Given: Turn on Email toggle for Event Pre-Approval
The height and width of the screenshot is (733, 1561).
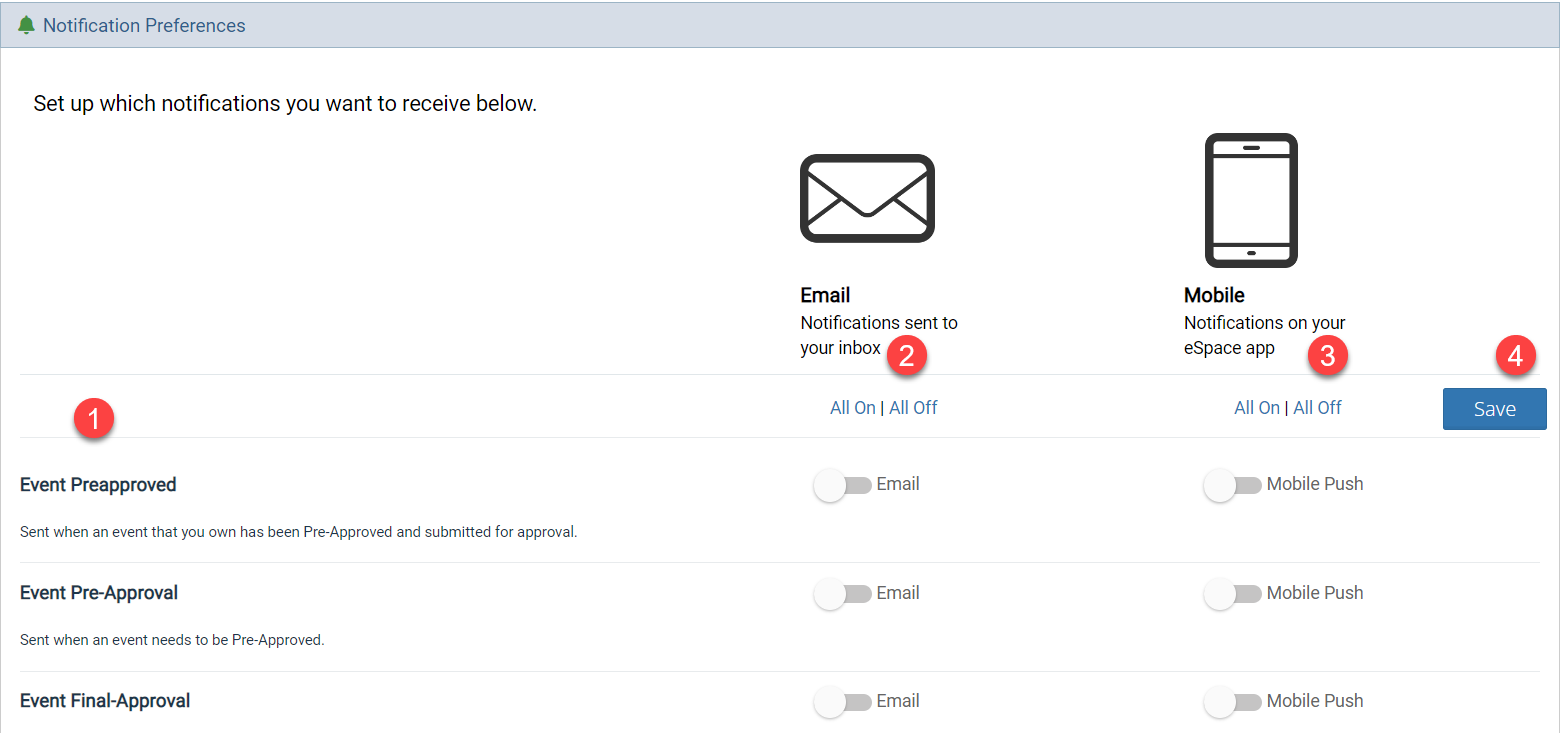Looking at the screenshot, I should [842, 594].
